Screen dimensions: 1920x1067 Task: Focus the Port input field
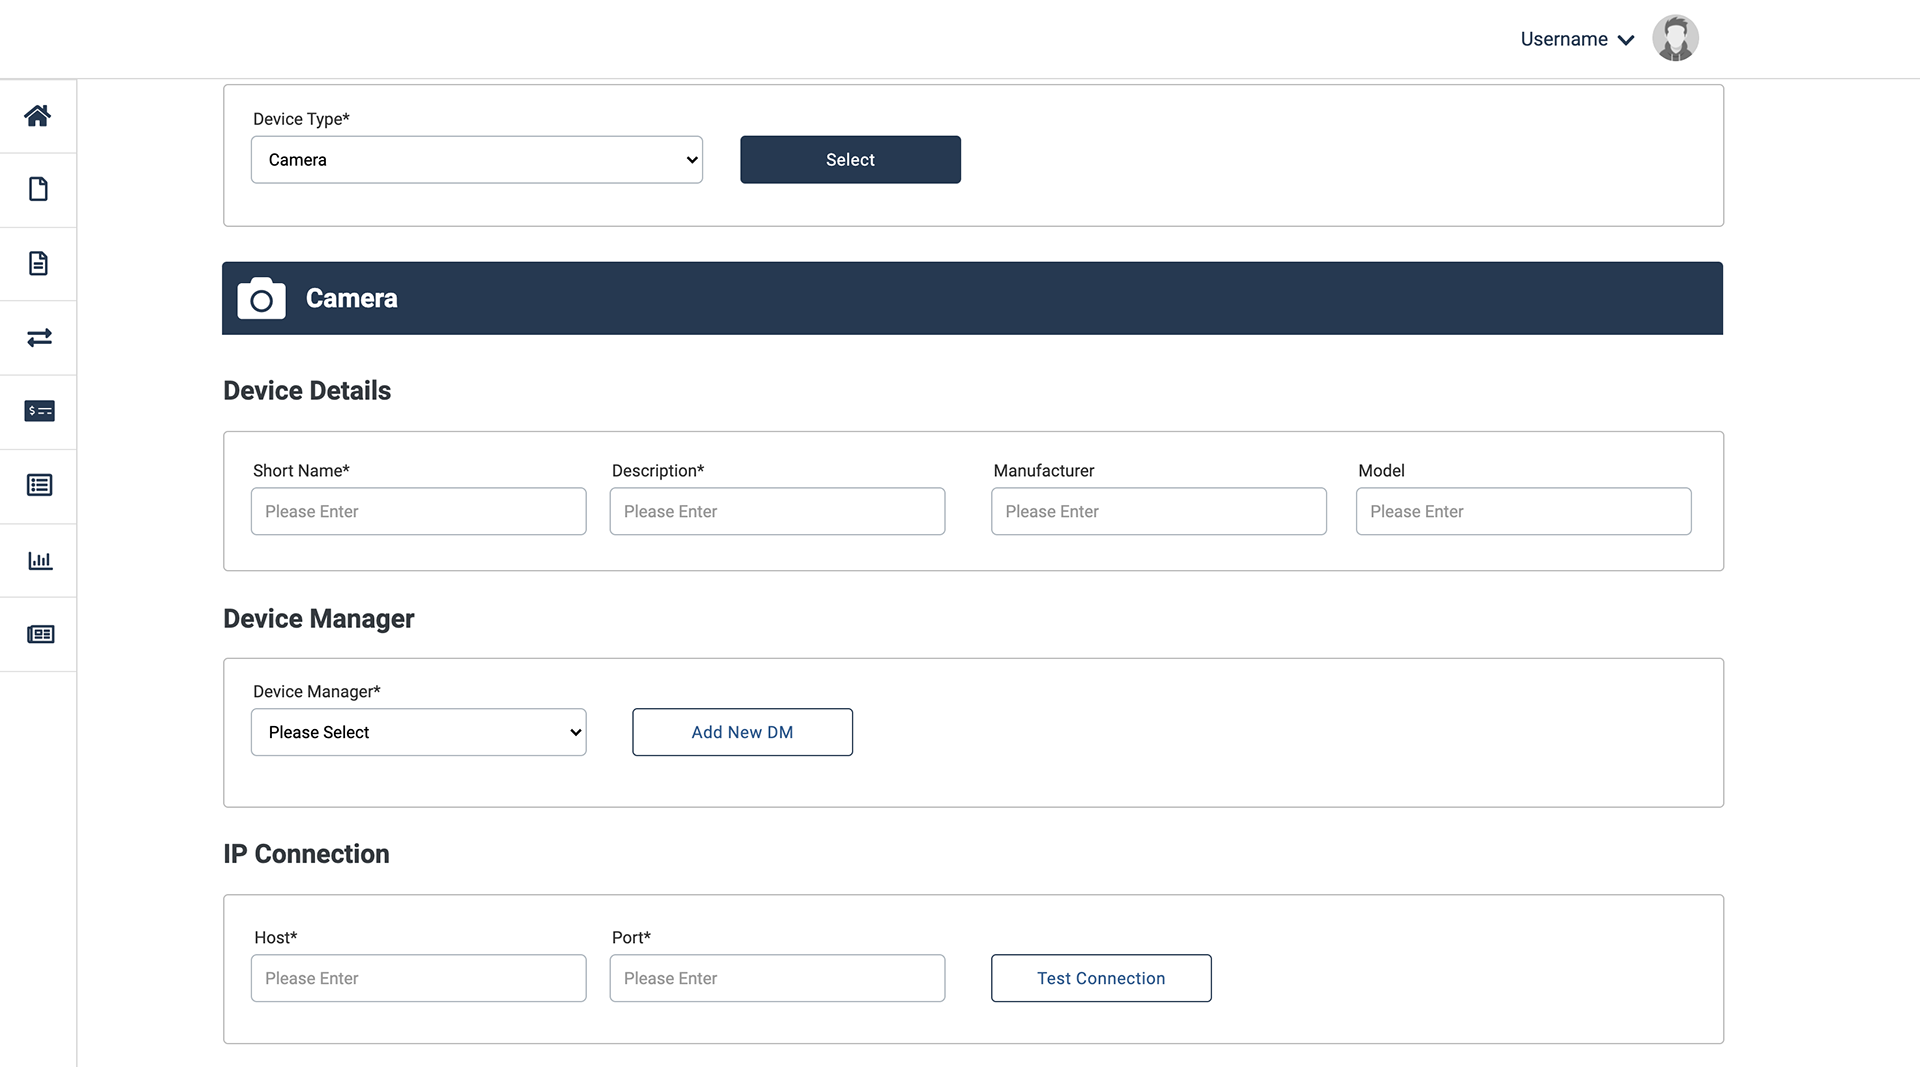pos(777,978)
